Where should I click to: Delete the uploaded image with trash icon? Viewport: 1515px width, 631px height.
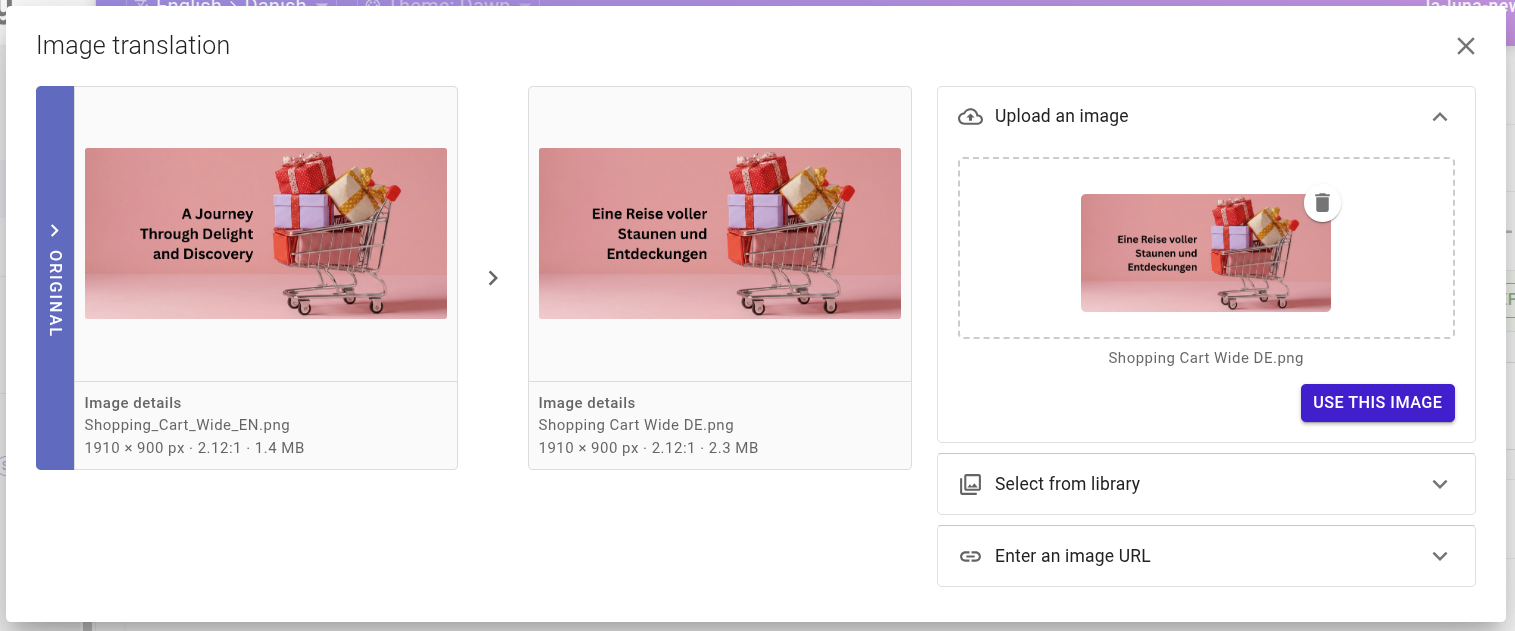[x=1322, y=203]
